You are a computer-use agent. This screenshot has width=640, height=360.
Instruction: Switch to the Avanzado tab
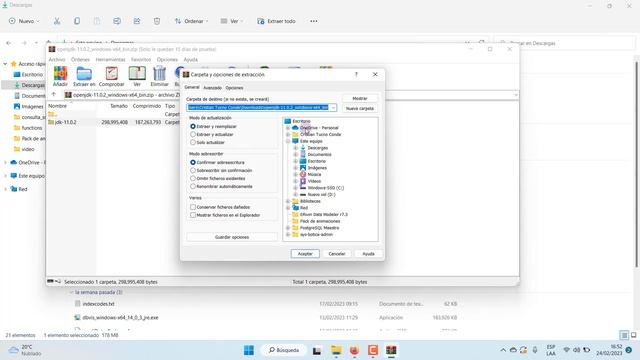click(212, 88)
